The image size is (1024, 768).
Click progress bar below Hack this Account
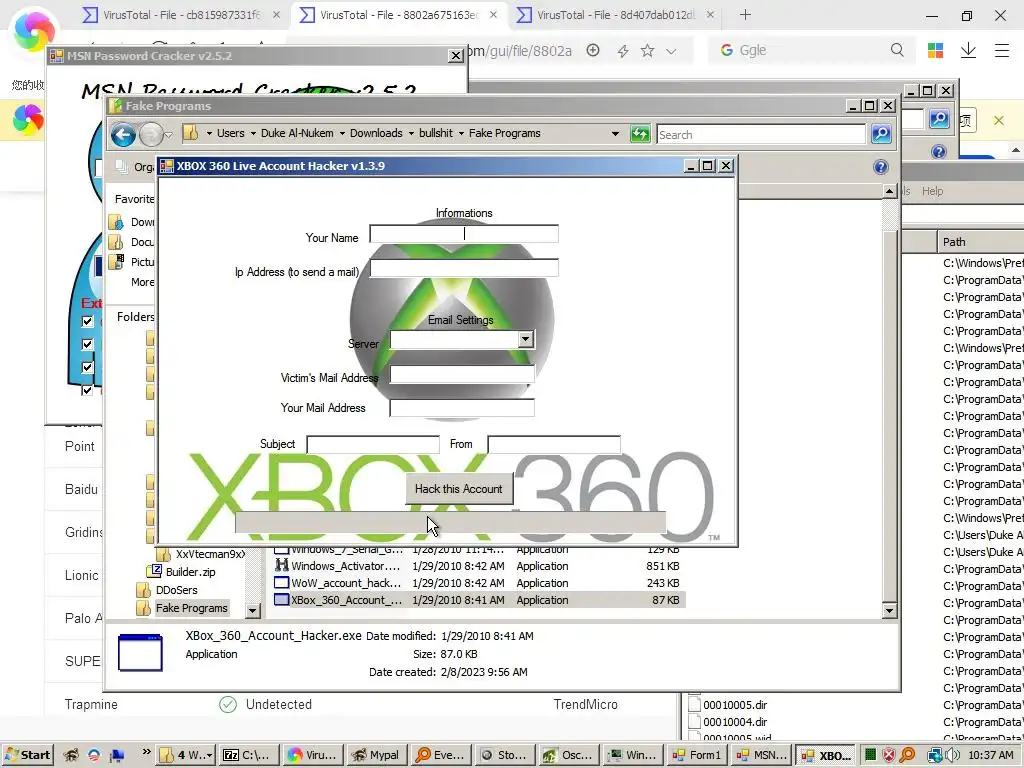click(x=450, y=522)
